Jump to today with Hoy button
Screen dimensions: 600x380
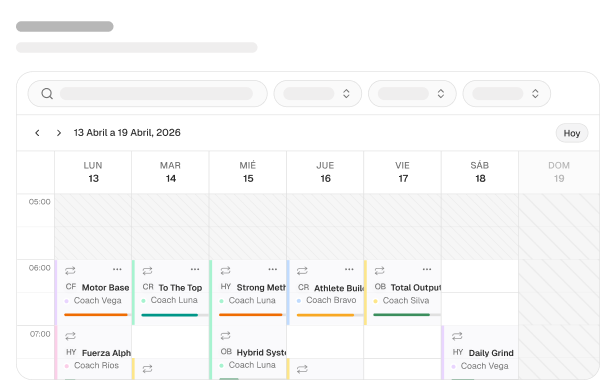tap(572, 133)
